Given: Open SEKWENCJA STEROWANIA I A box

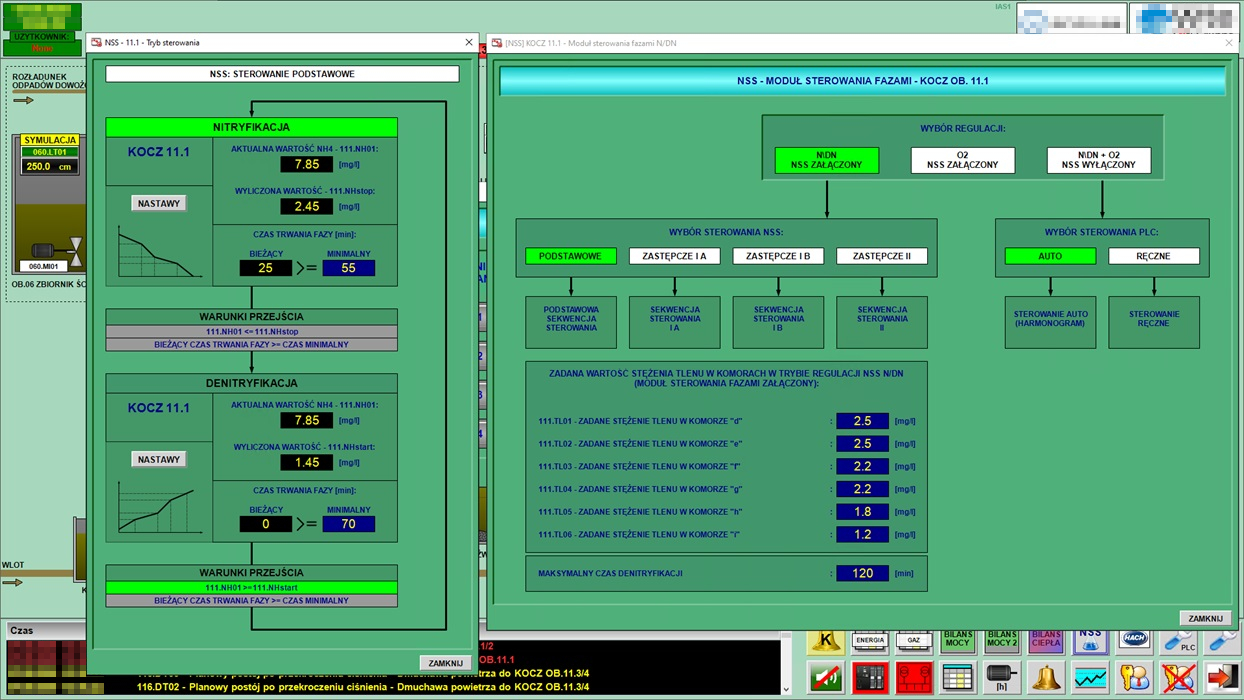Looking at the screenshot, I should (674, 322).
